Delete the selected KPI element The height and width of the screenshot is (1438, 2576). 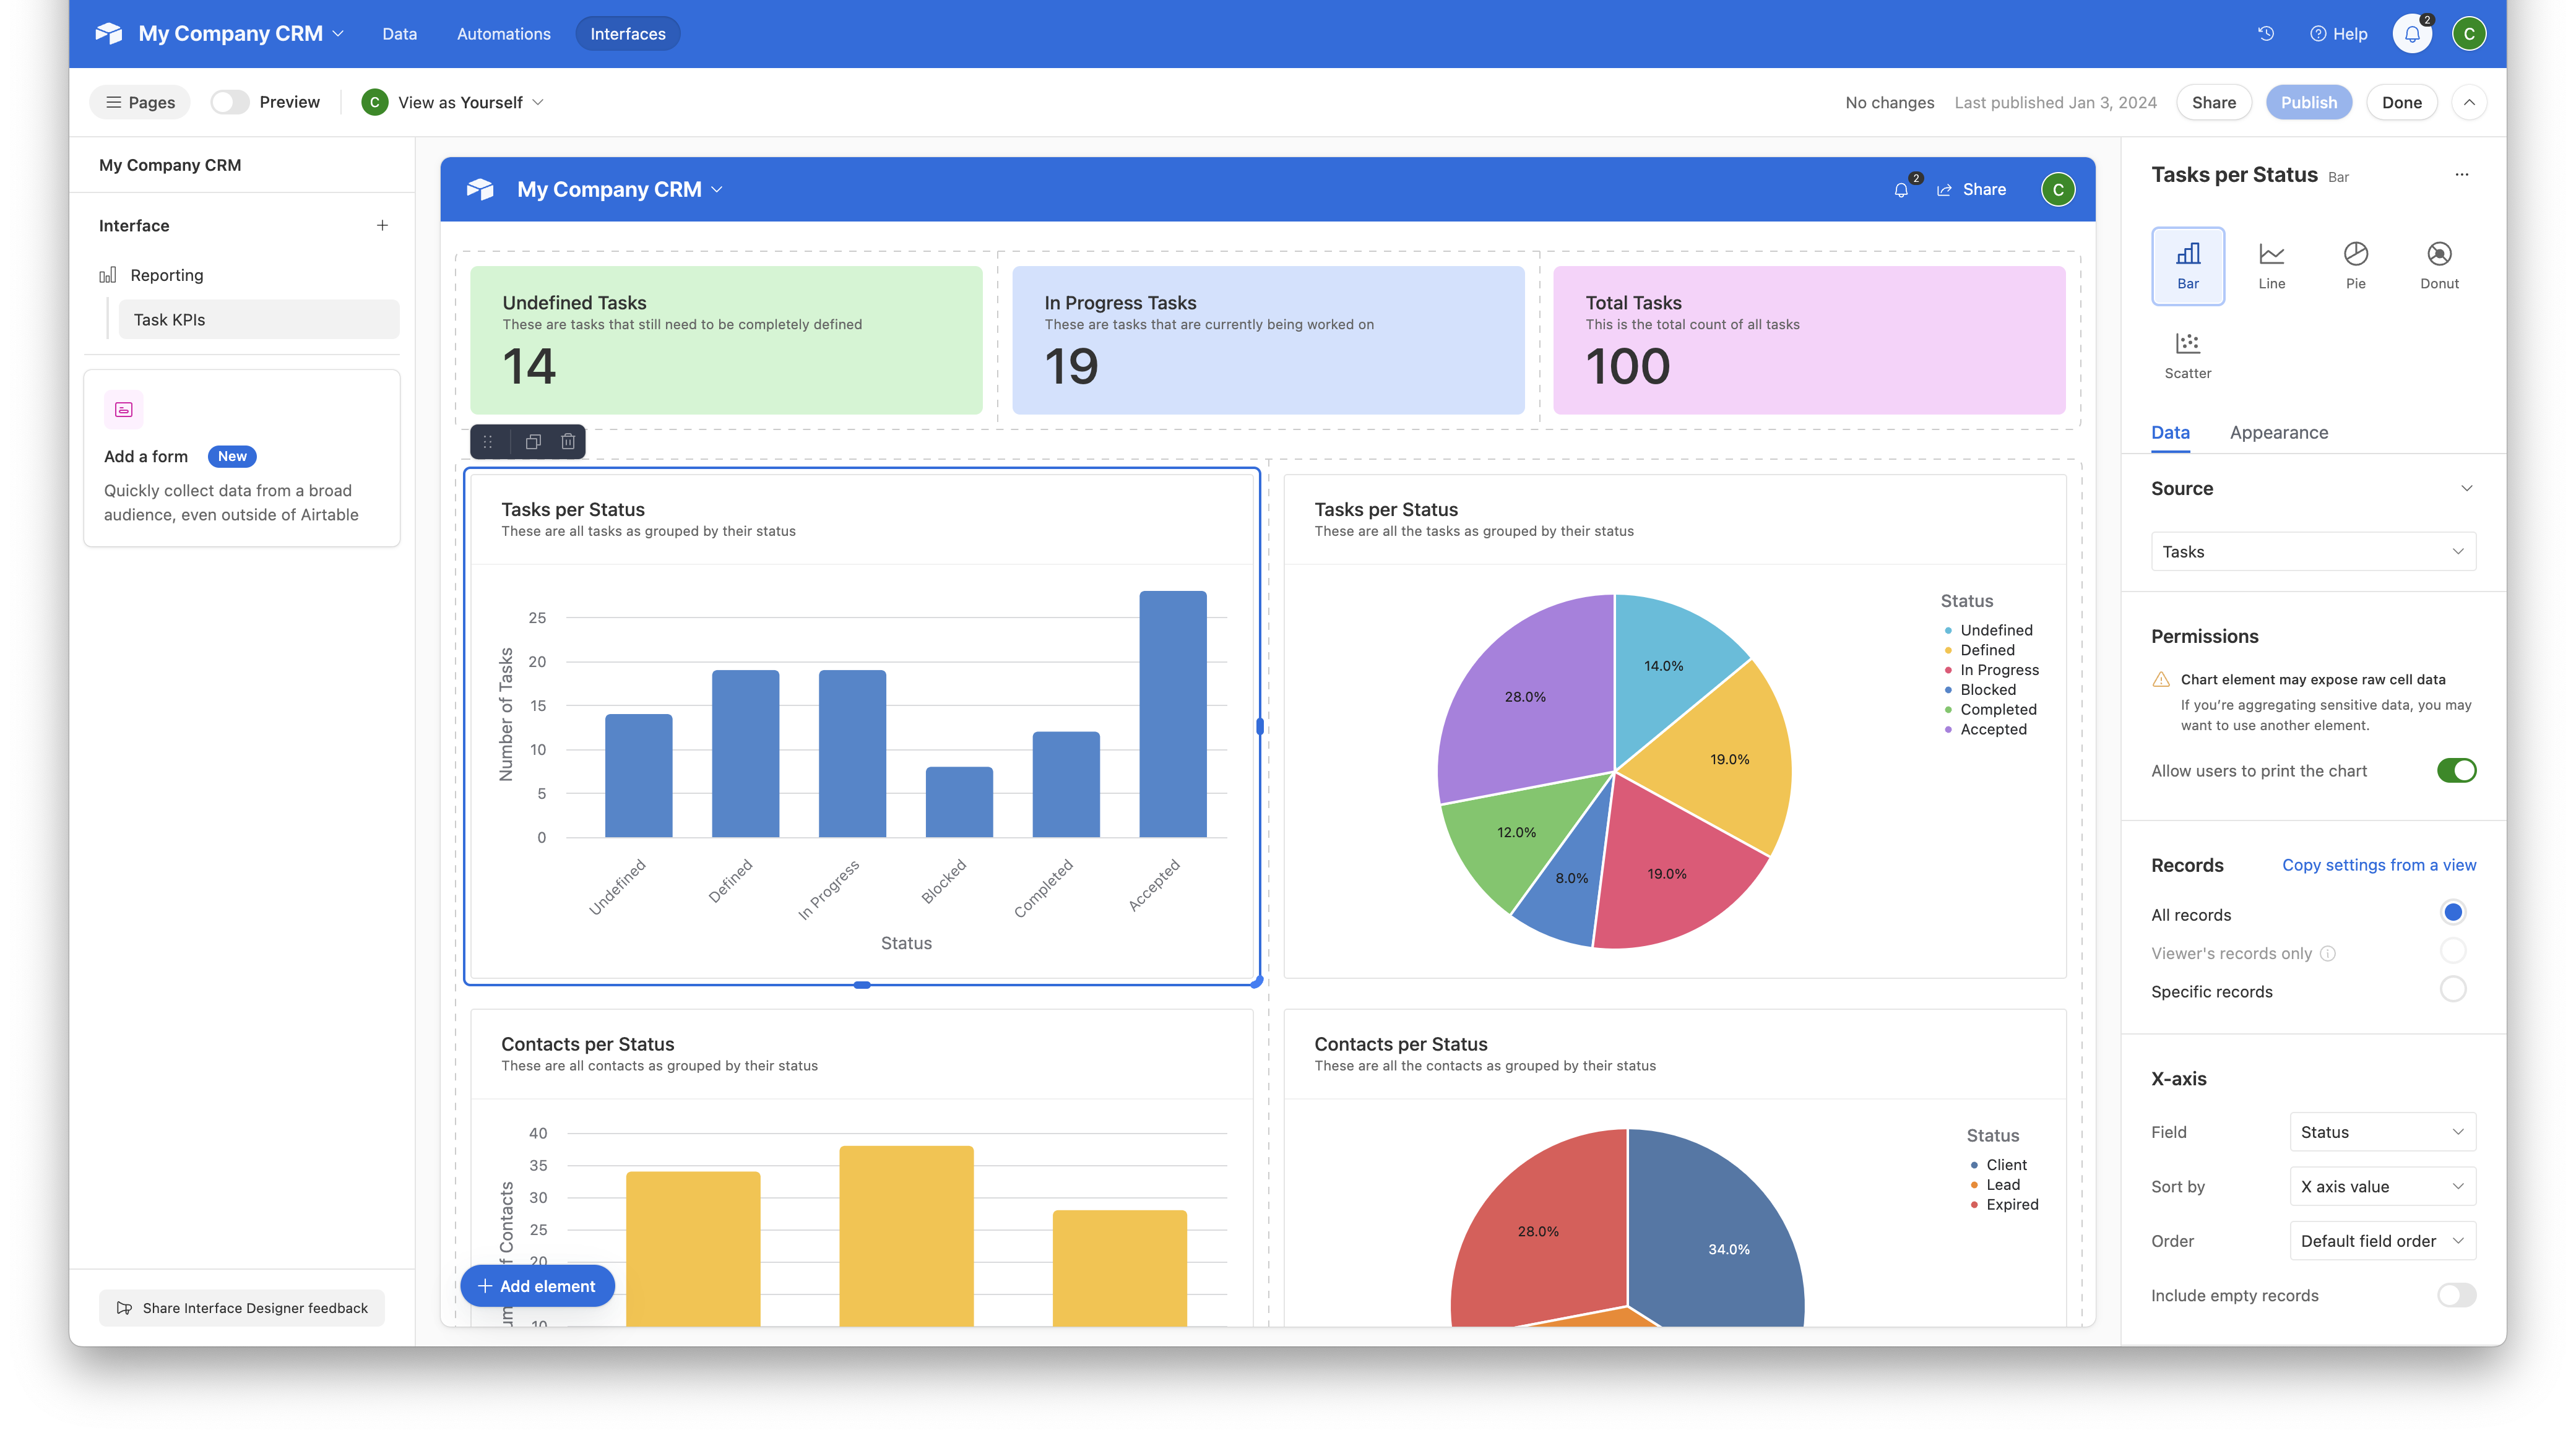567,441
